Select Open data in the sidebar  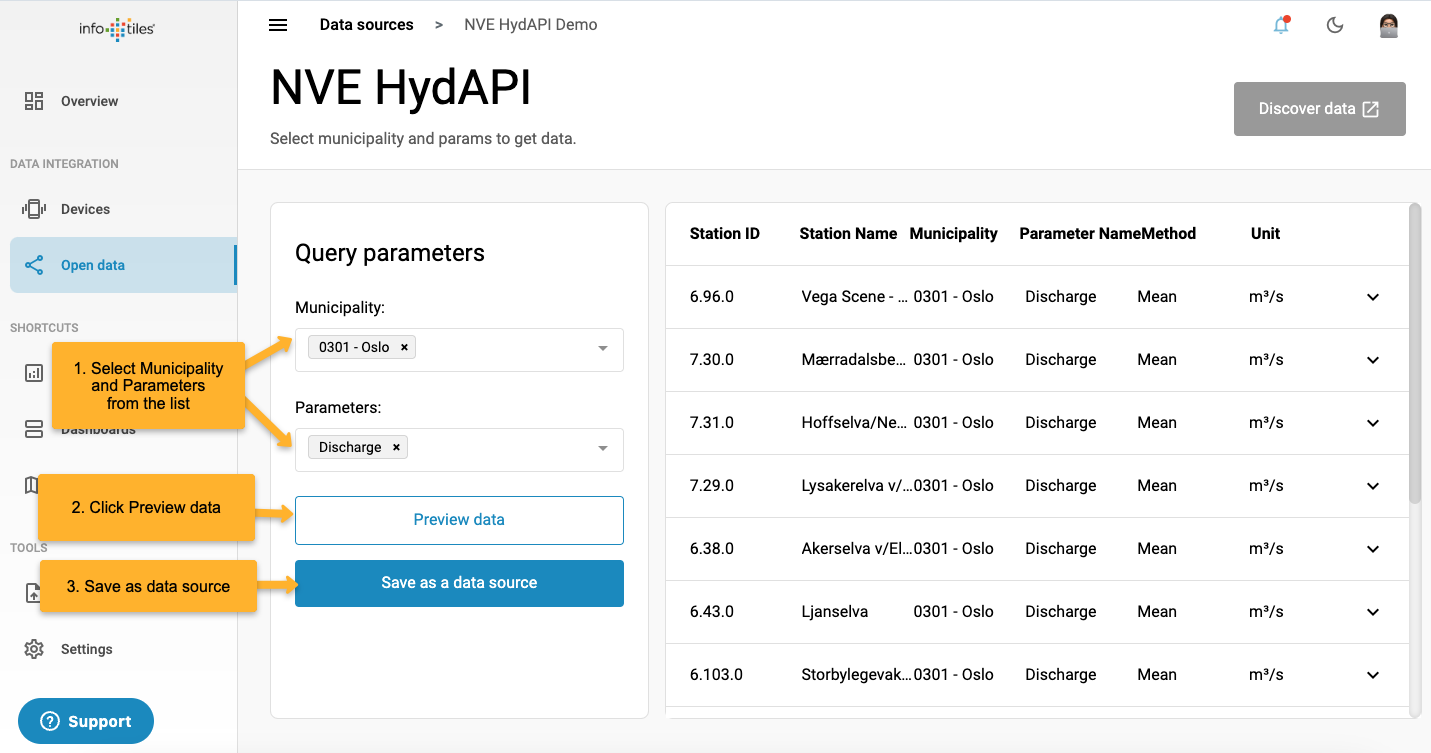92,265
